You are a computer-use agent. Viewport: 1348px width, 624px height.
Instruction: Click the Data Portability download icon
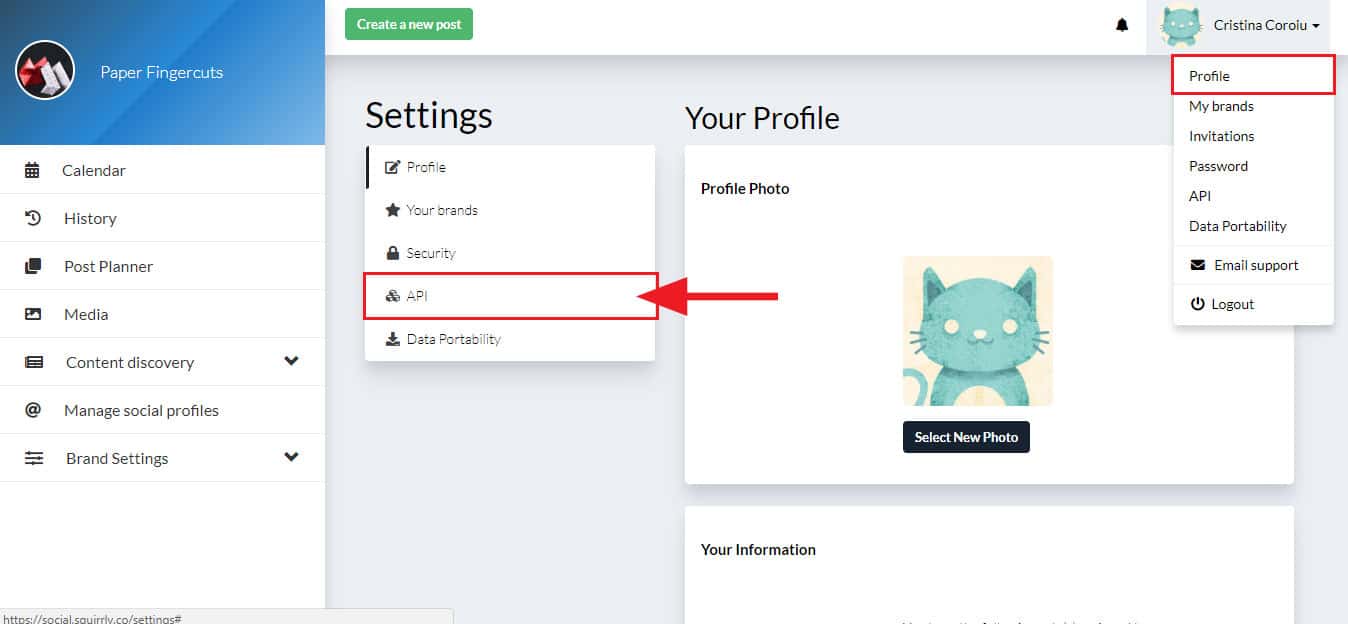[393, 339]
